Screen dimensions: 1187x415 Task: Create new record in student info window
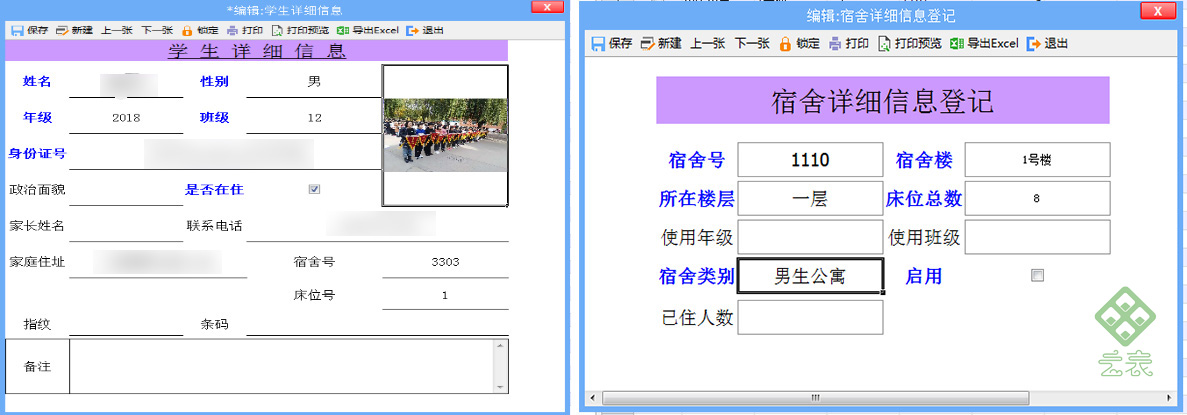pyautogui.click(x=74, y=31)
